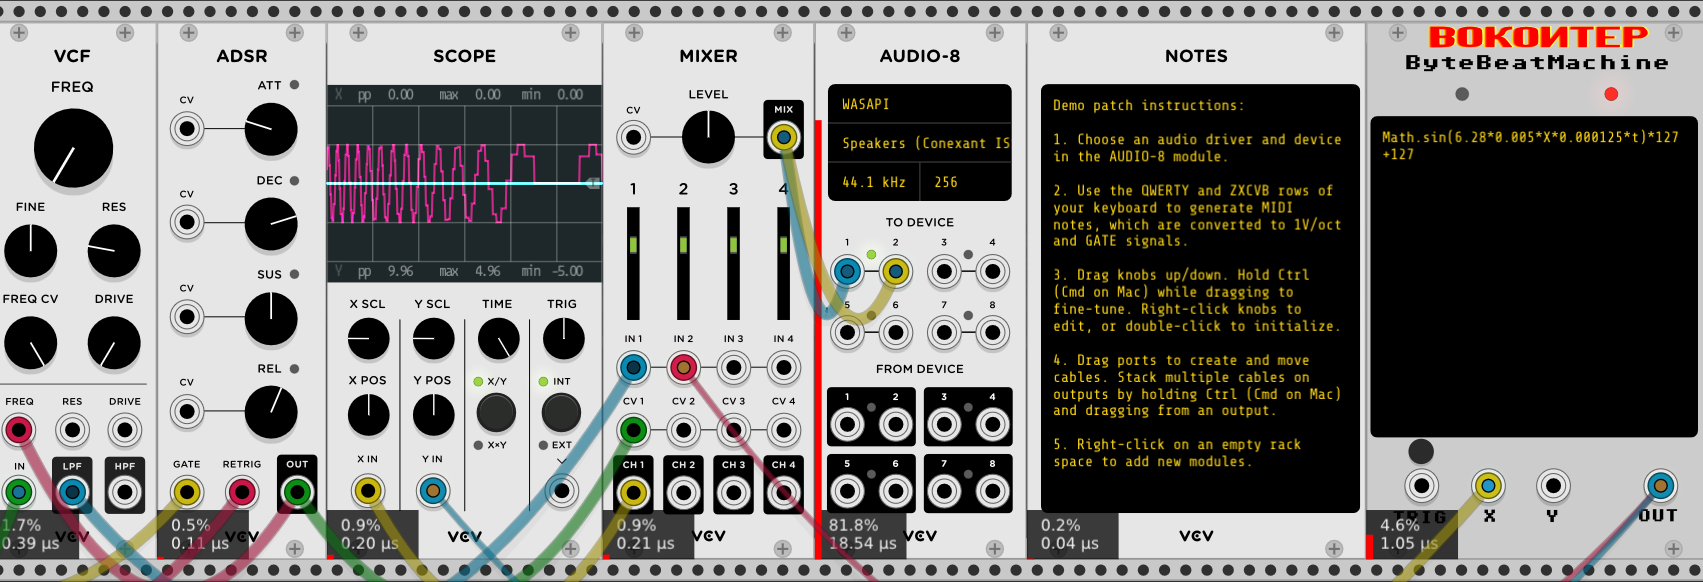
Task: Click the ADSR REL CV input port
Action: coord(187,411)
